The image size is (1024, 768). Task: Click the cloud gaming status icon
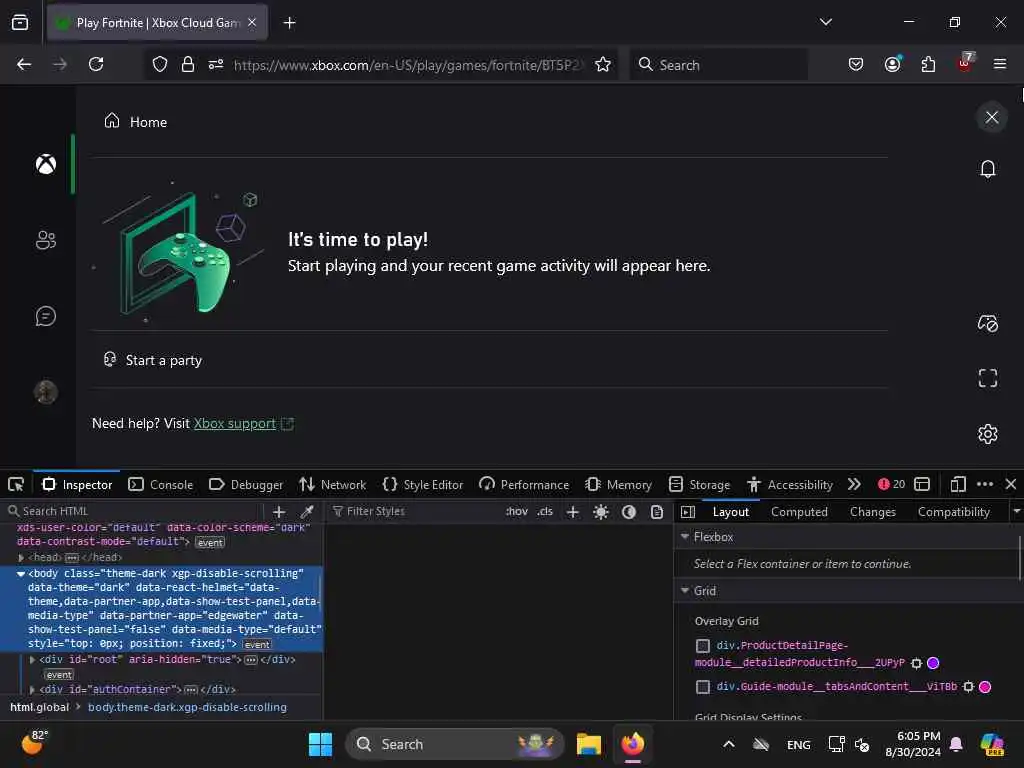(x=987, y=323)
